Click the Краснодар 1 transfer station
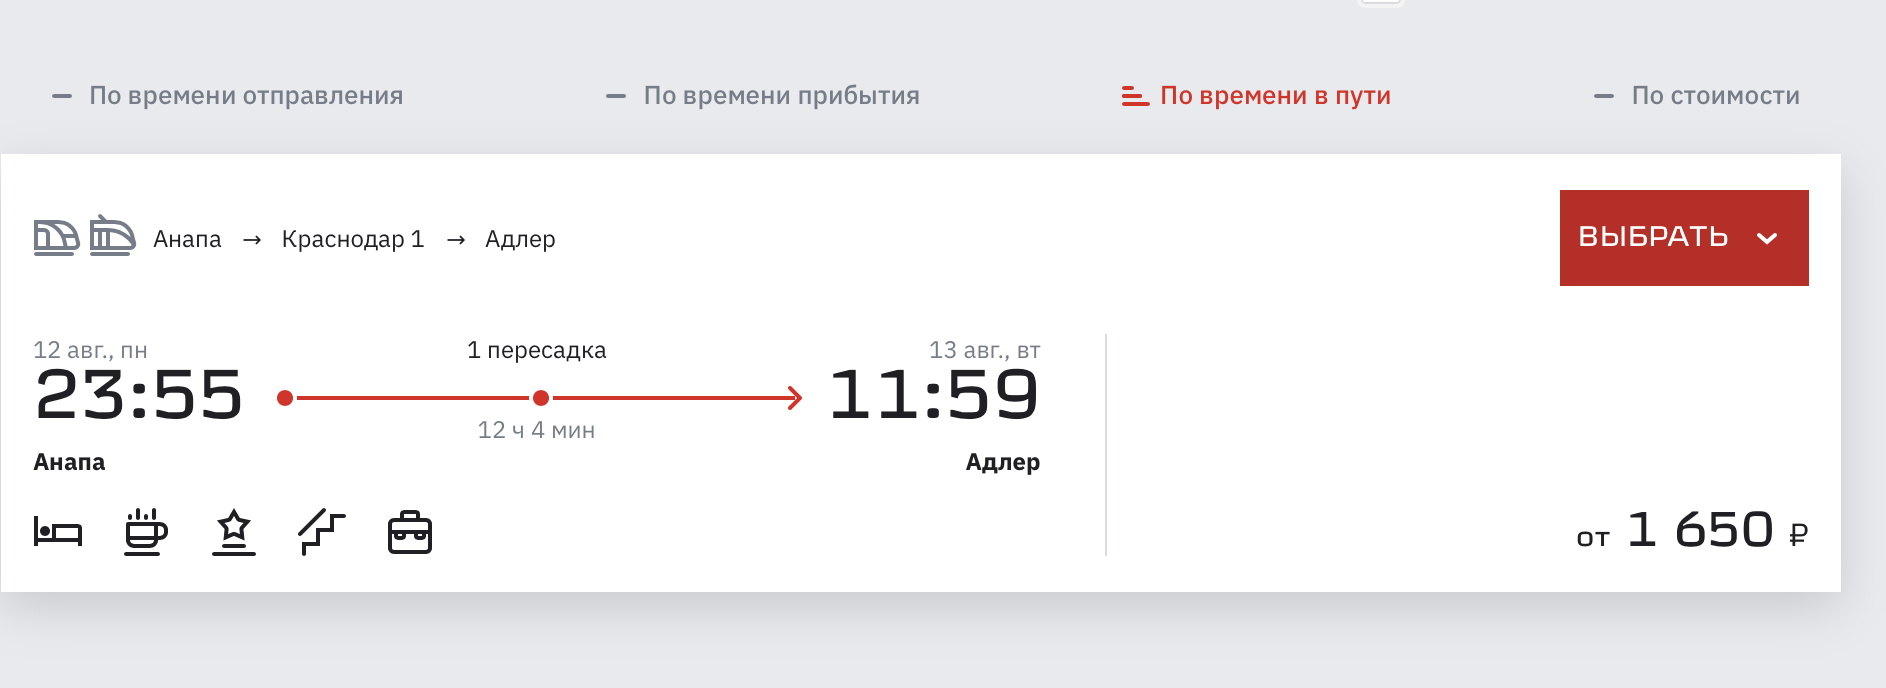Image resolution: width=1886 pixels, height=688 pixels. coord(353,239)
